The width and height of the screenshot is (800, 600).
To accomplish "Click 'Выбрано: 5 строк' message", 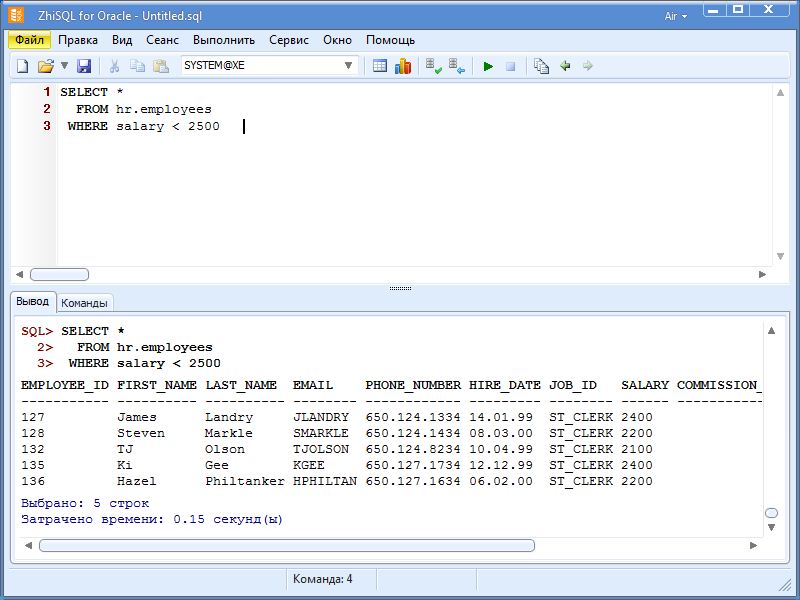I will pyautogui.click(x=85, y=504).
